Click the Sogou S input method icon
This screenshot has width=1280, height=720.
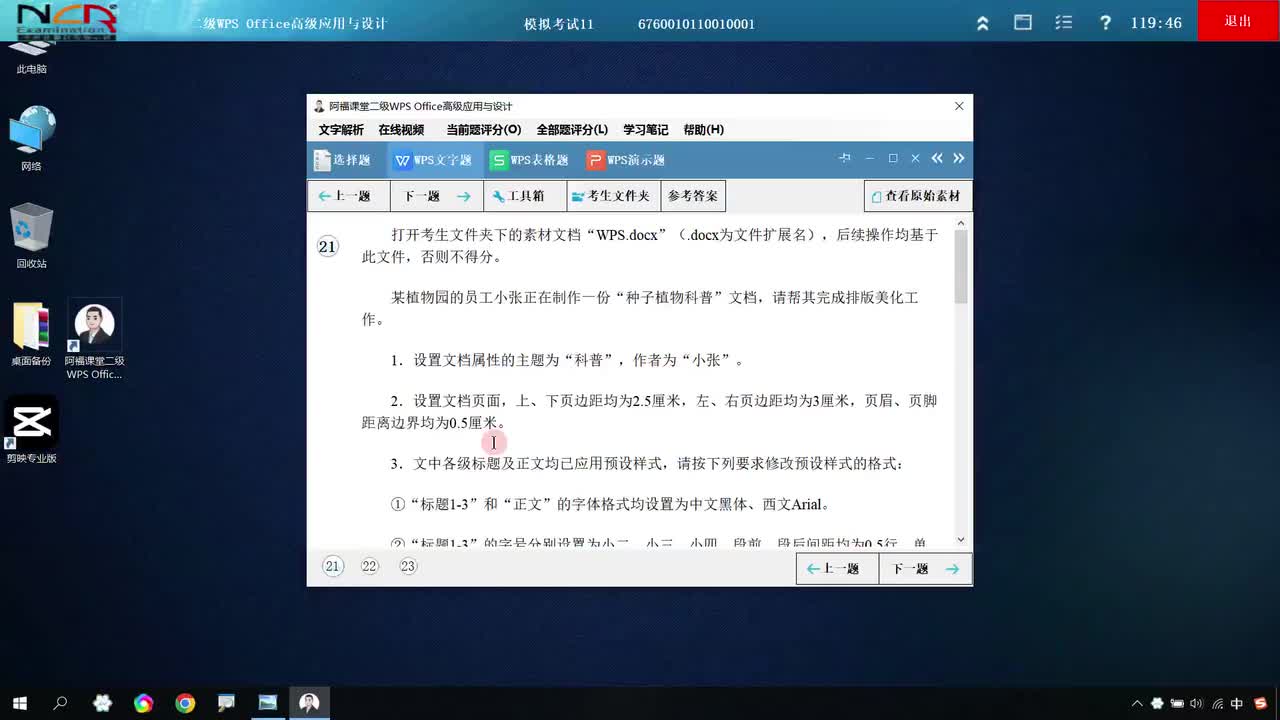1260,703
